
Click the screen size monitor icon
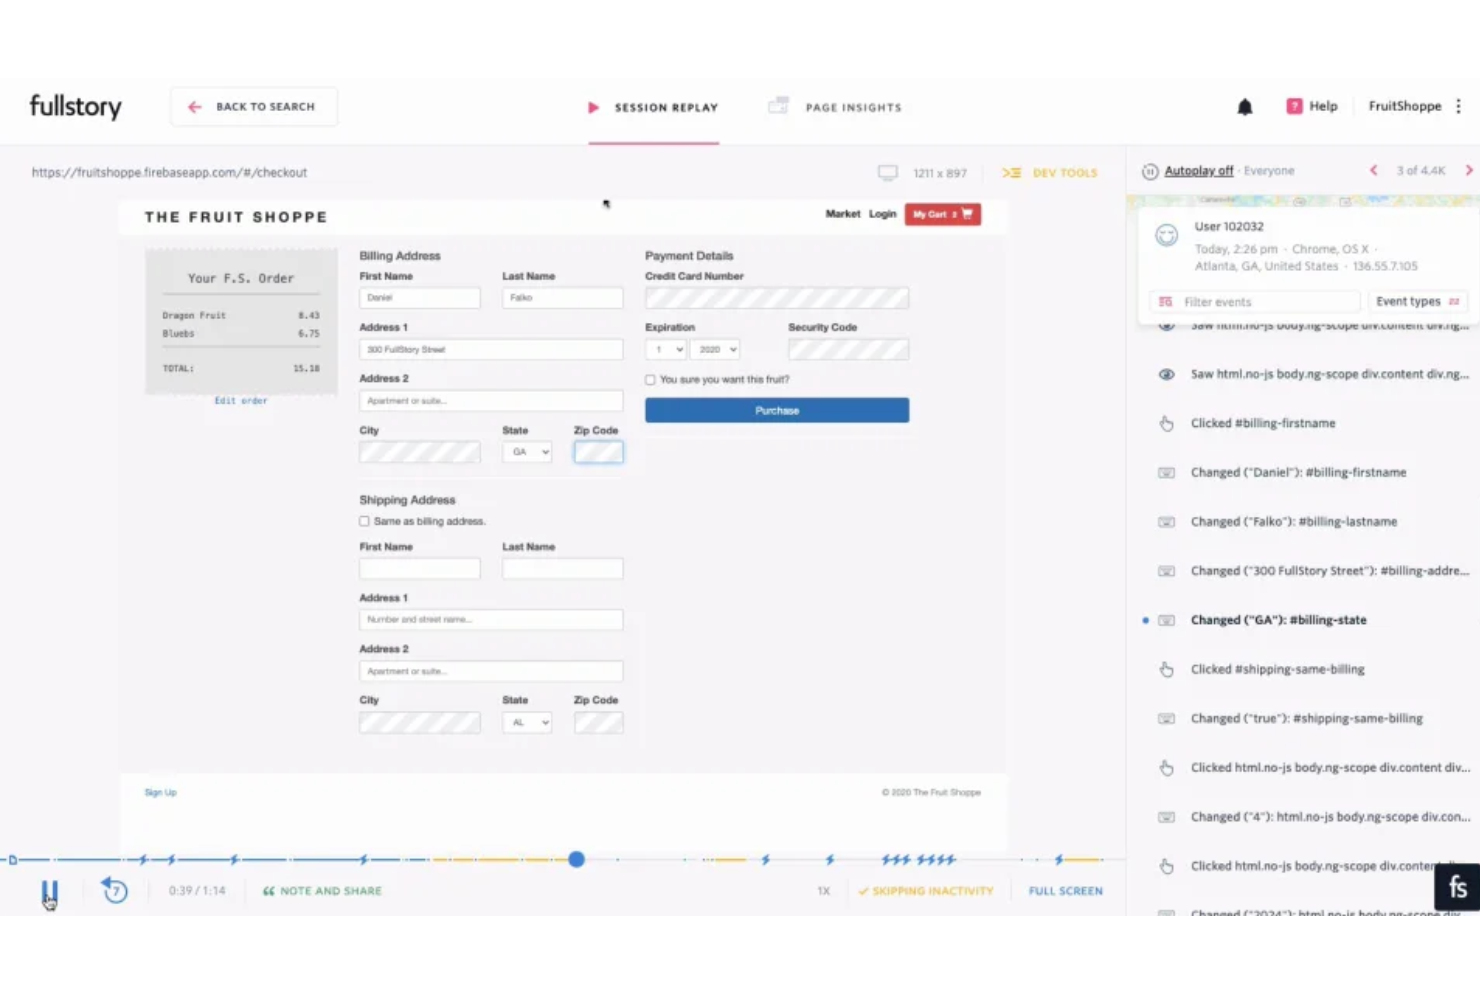pos(888,172)
